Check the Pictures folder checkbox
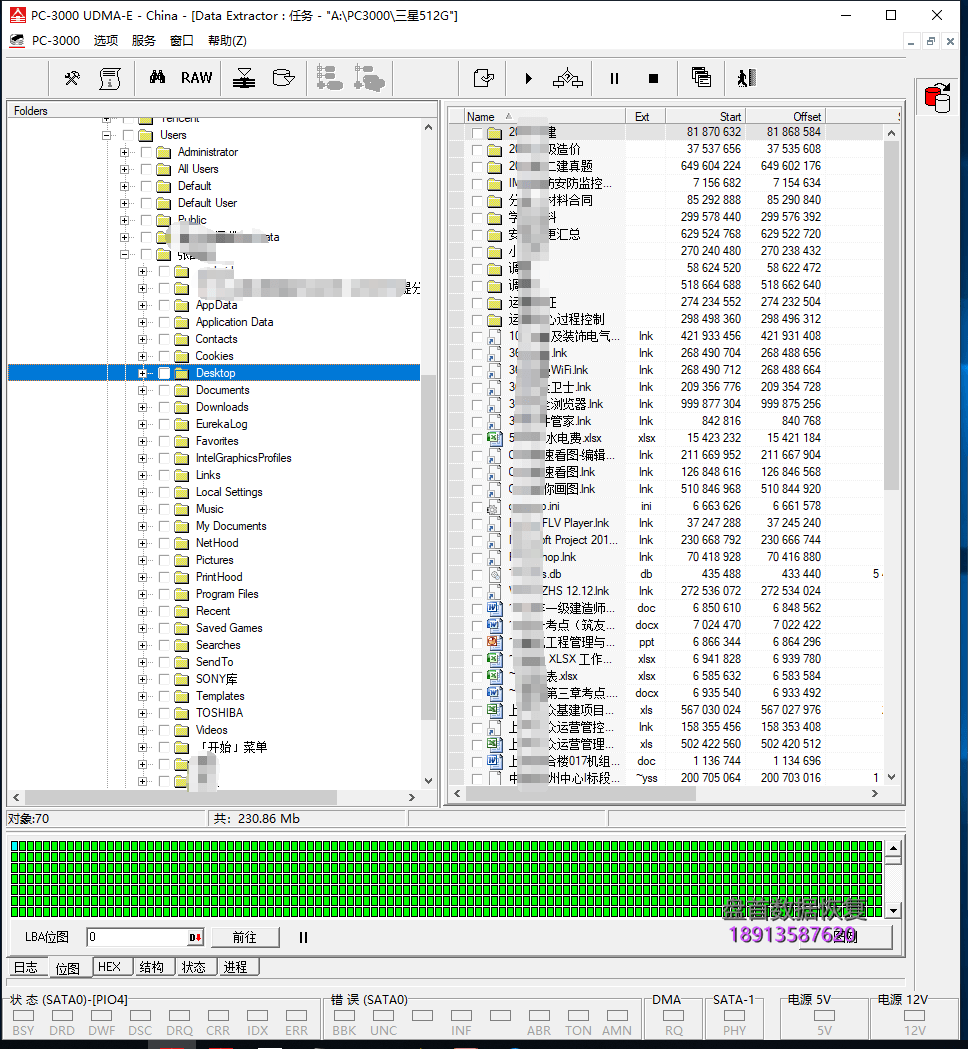The height and width of the screenshot is (1049, 968). pos(164,560)
